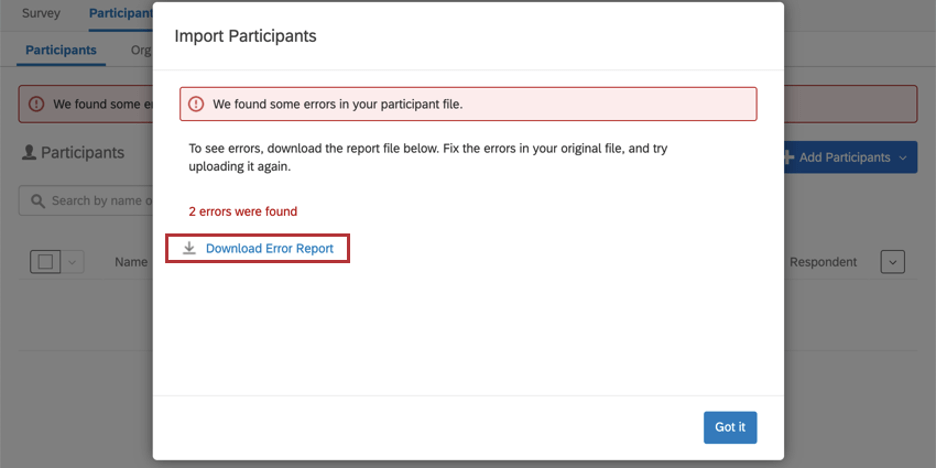
Task: Switch to the Survey tab
Action: (41, 14)
